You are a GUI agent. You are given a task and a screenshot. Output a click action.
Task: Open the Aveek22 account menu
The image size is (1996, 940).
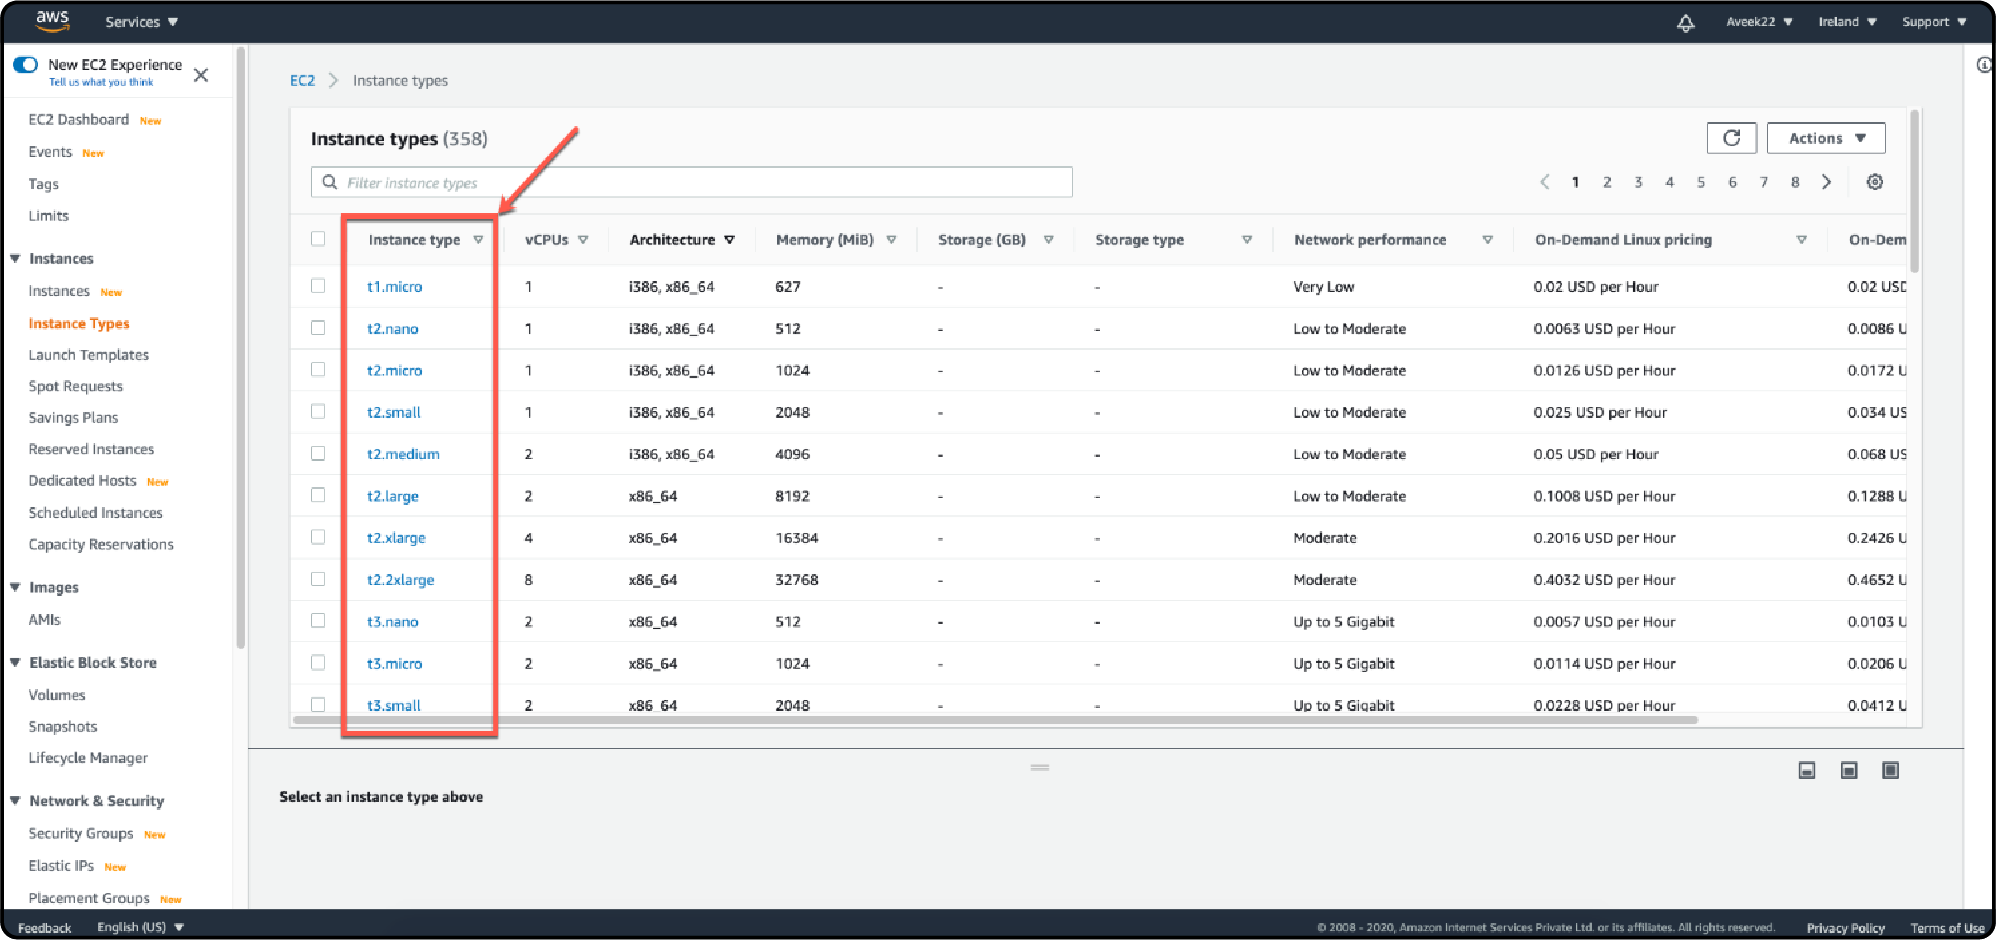pyautogui.click(x=1759, y=22)
